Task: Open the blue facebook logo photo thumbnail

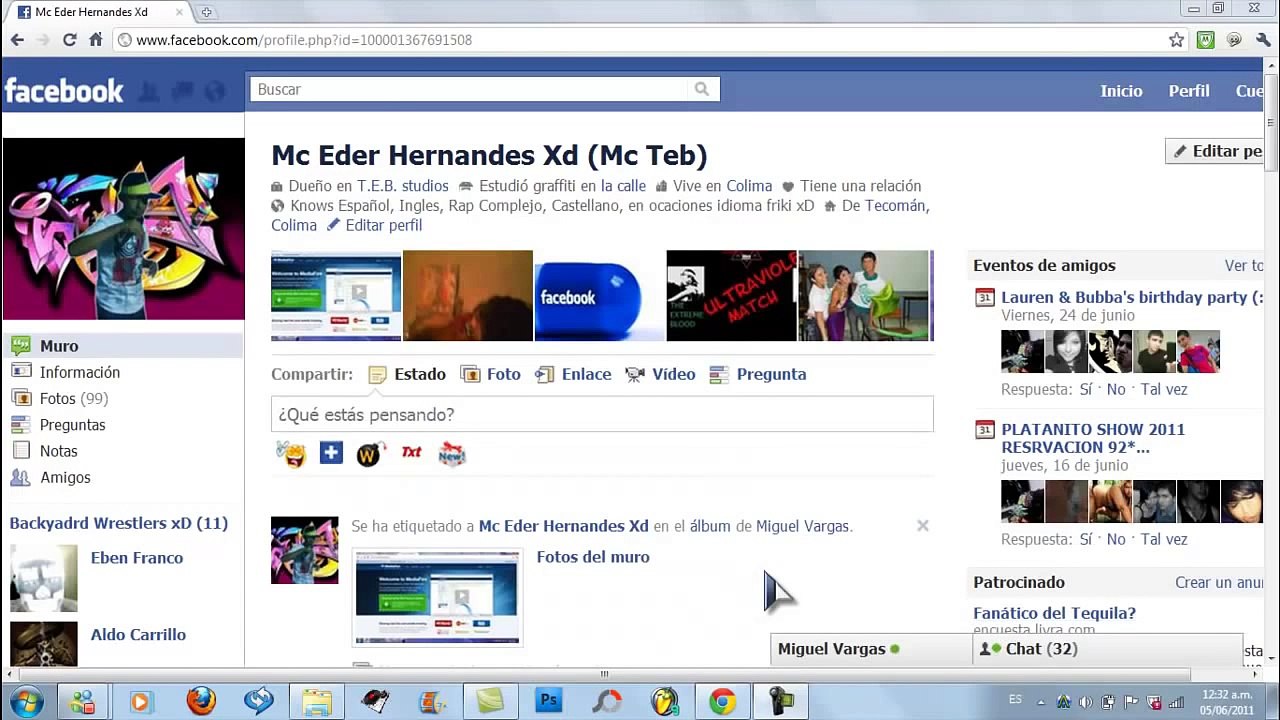Action: click(599, 296)
